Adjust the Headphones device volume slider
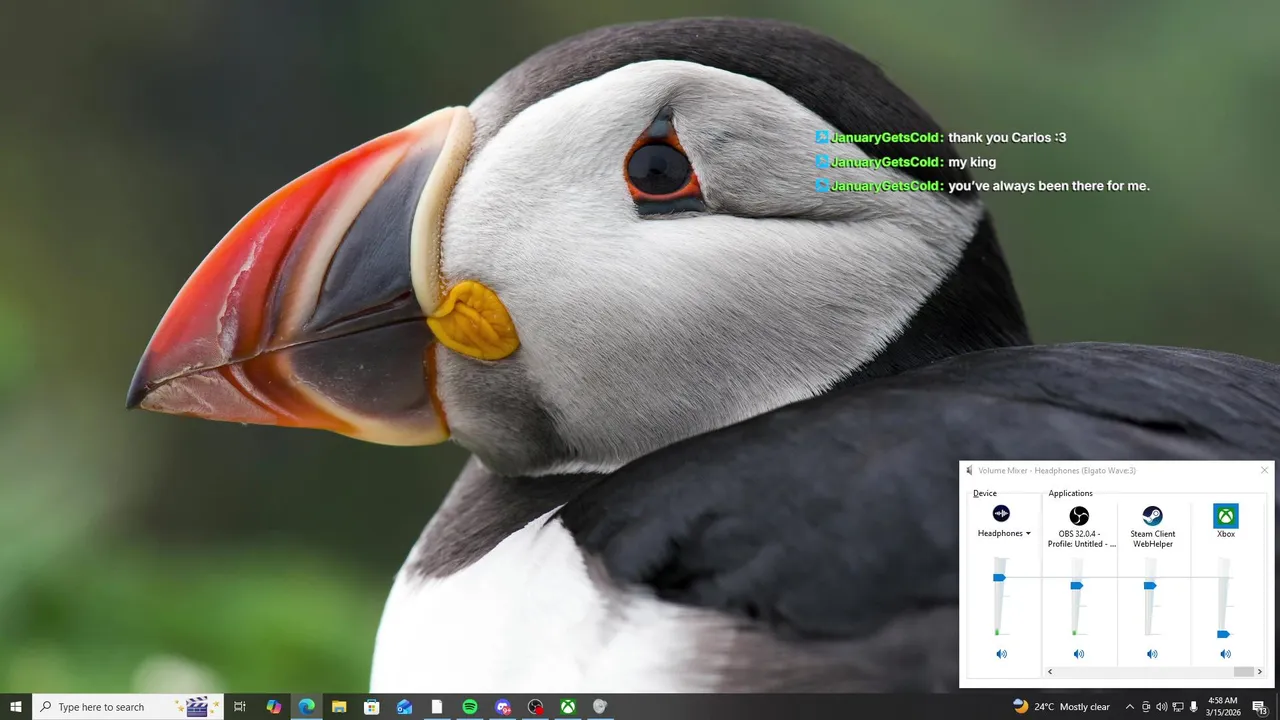1280x720 pixels. click(x=999, y=577)
